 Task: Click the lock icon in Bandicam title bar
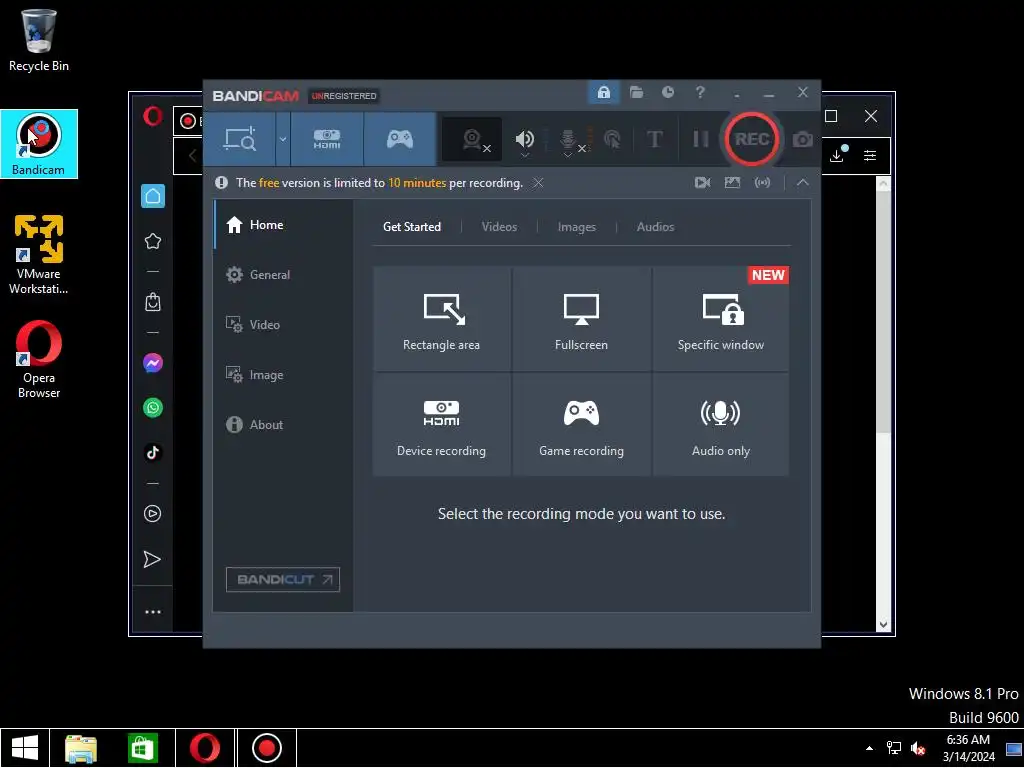[603, 92]
